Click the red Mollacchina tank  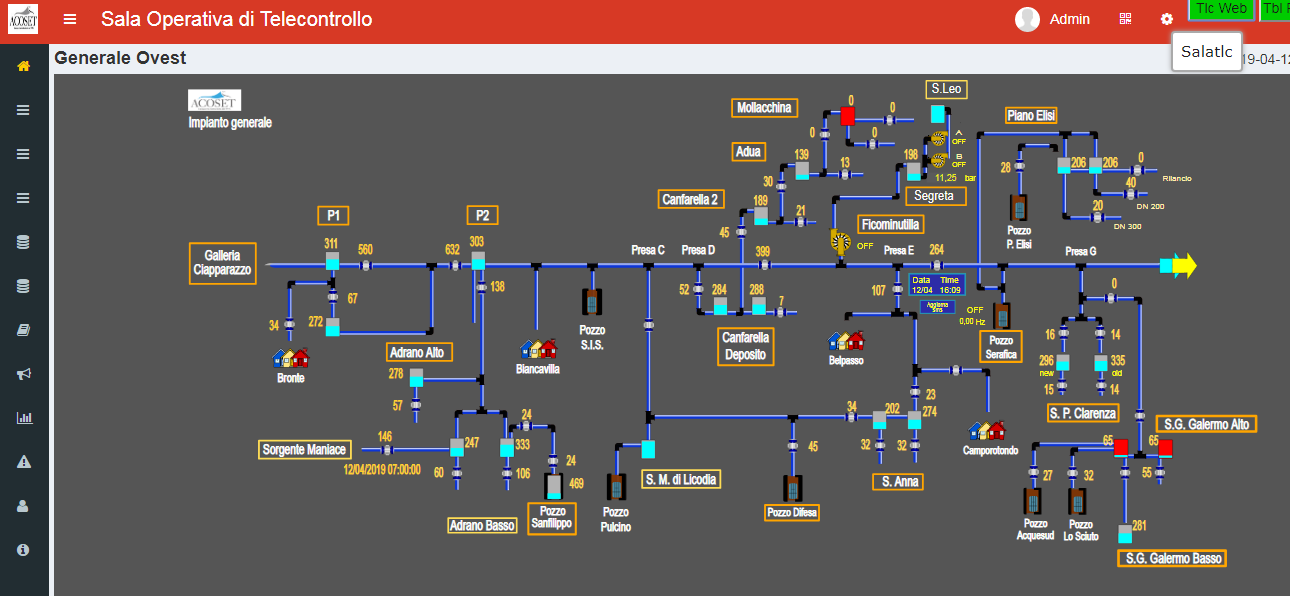[848, 116]
